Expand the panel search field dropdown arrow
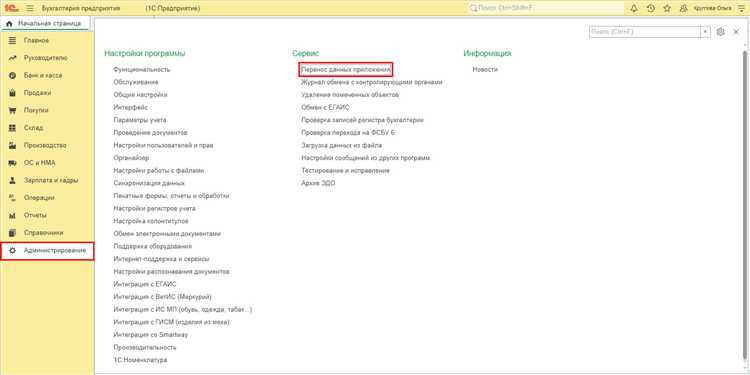 pos(706,32)
